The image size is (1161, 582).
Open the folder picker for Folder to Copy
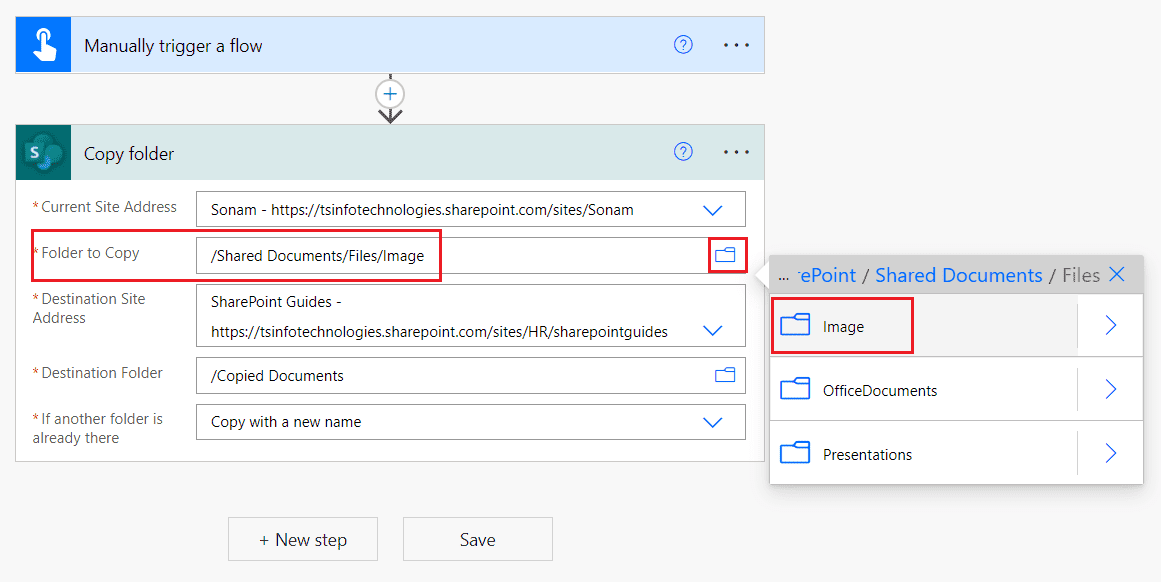point(725,255)
